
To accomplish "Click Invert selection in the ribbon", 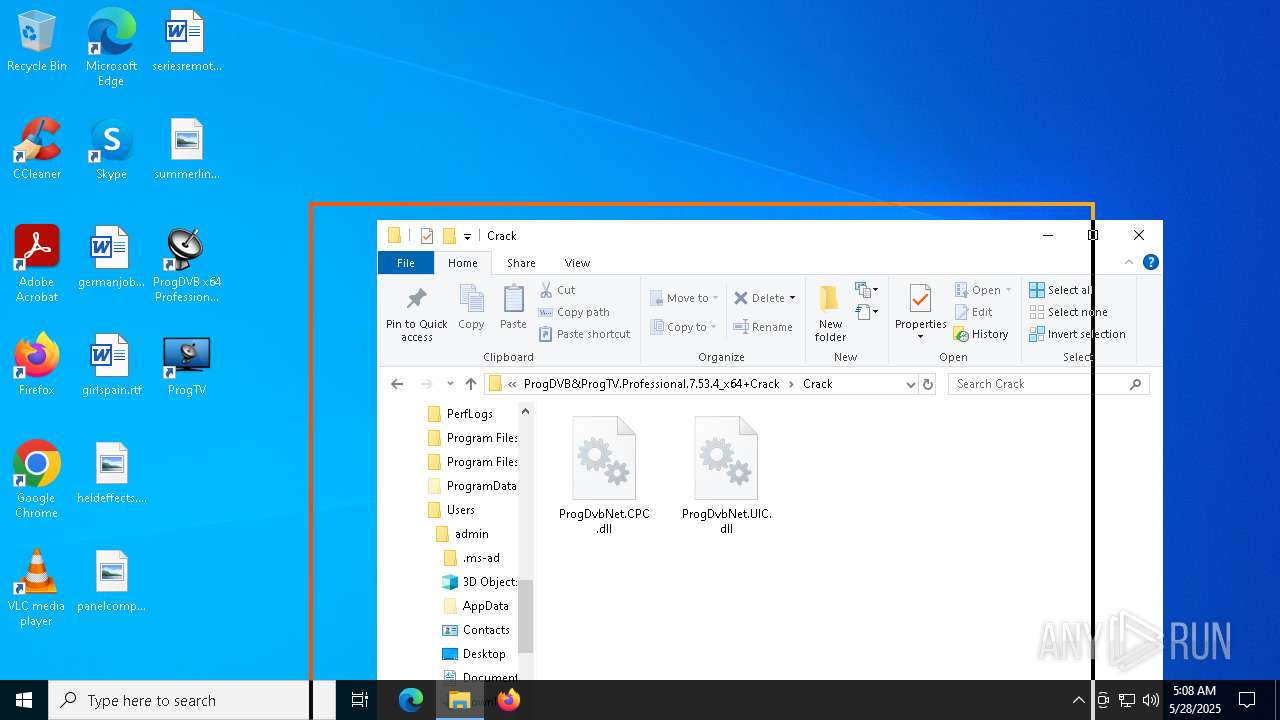I will [1077, 334].
